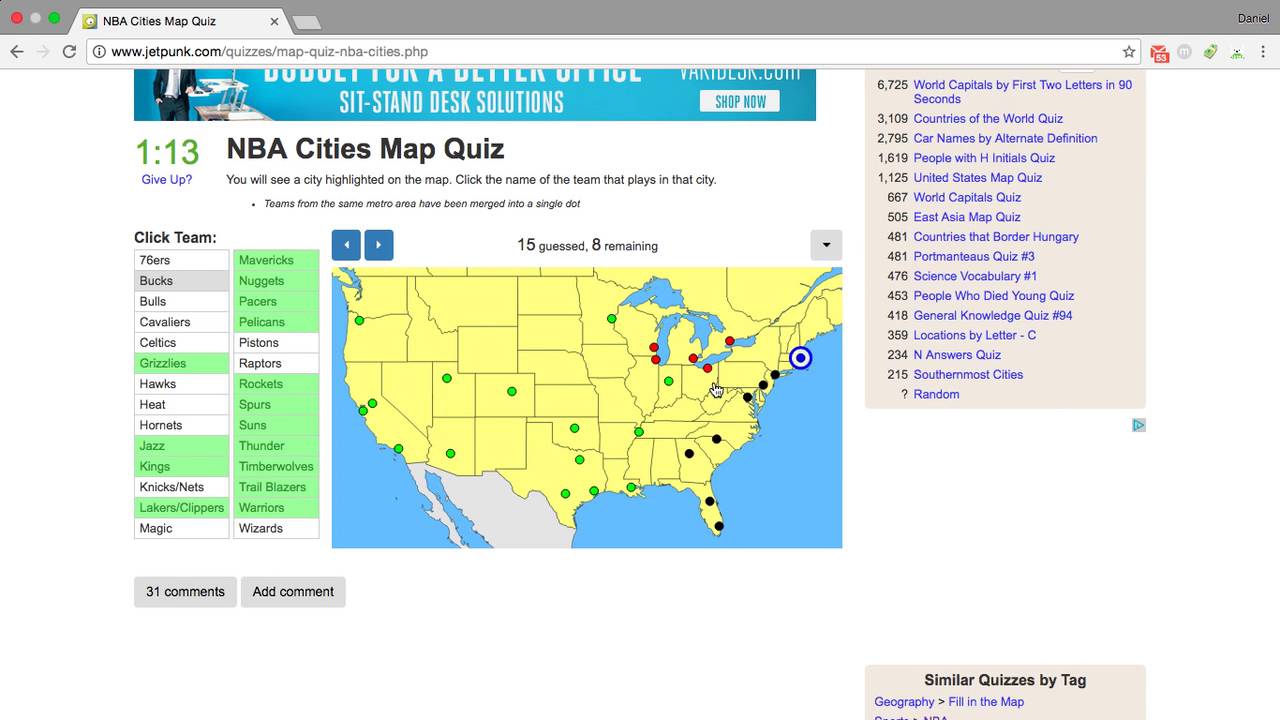Click the Give Up? link

click(167, 180)
